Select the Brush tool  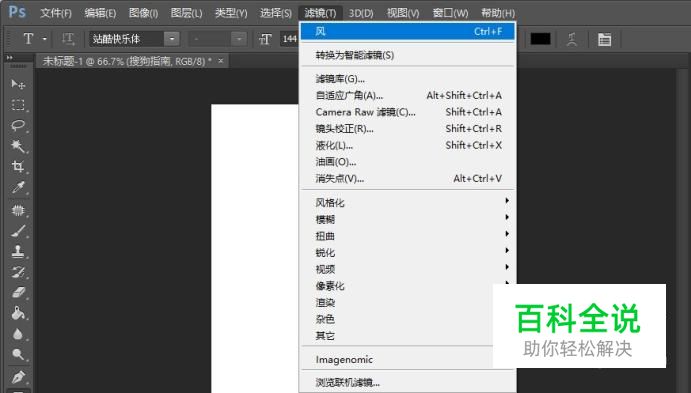[18, 231]
